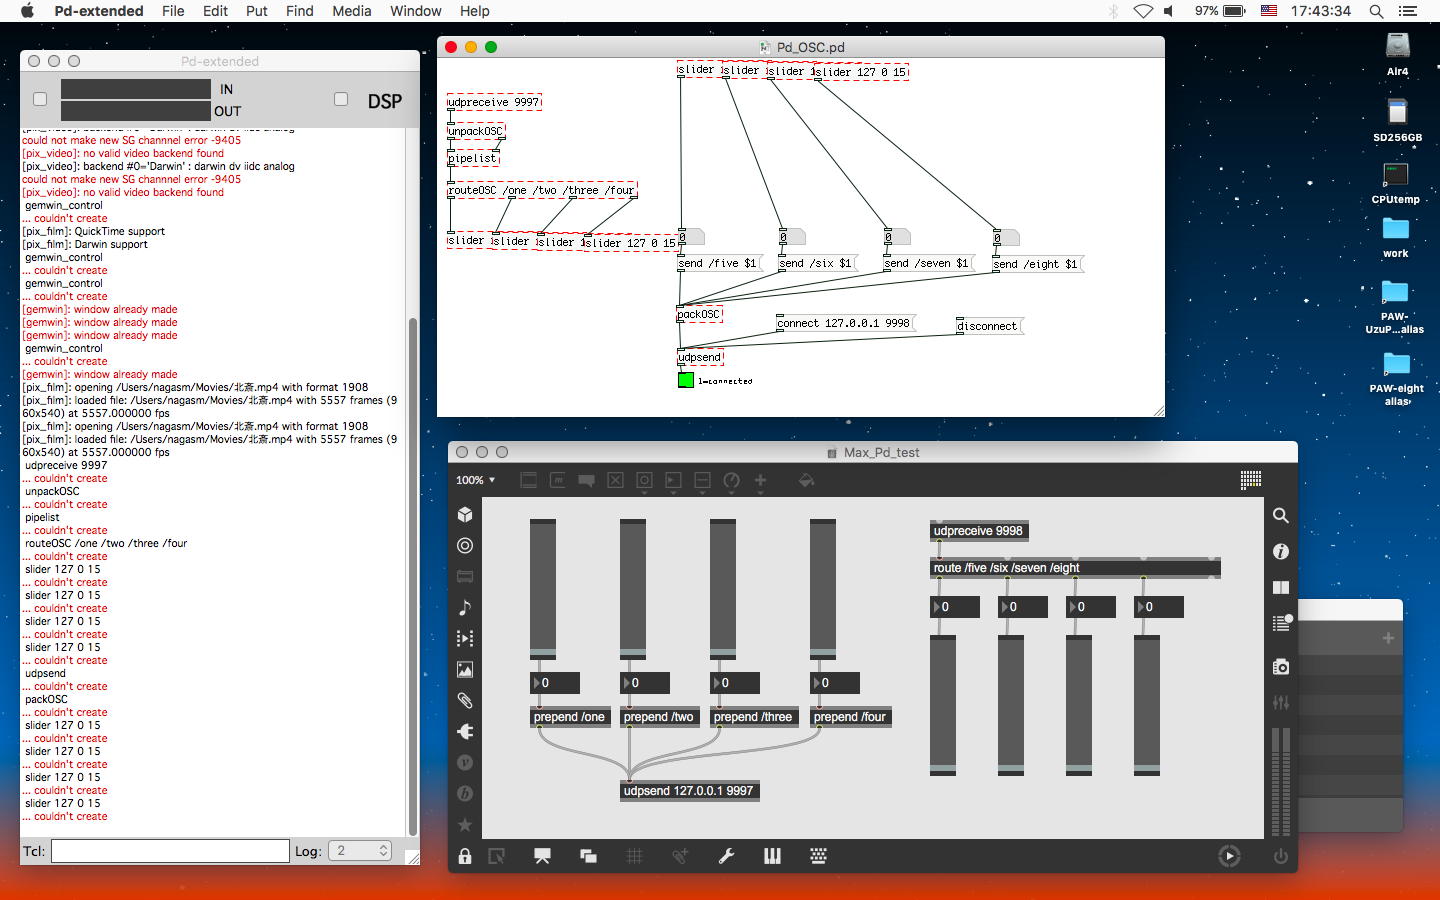Open the Max reference book icon
This screenshot has height=900, width=1440.
pos(1280,587)
